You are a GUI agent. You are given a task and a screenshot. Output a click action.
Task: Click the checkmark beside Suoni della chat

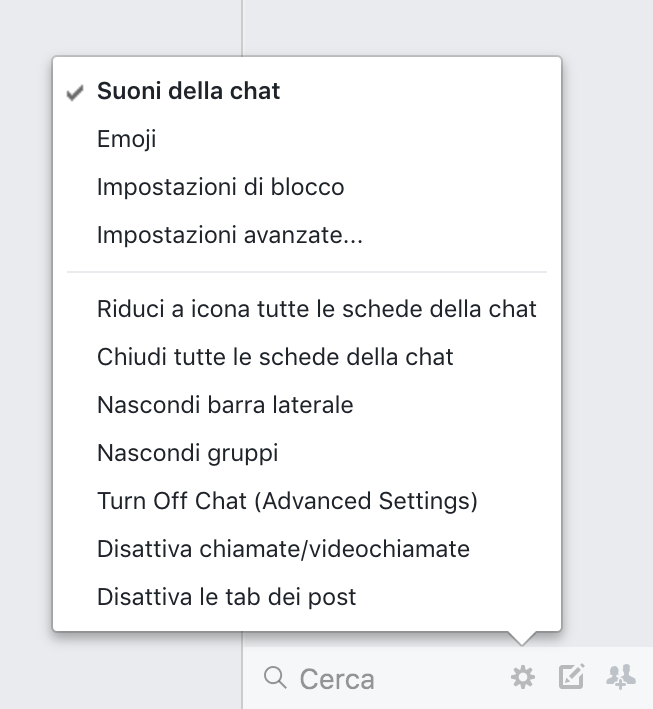[75, 92]
